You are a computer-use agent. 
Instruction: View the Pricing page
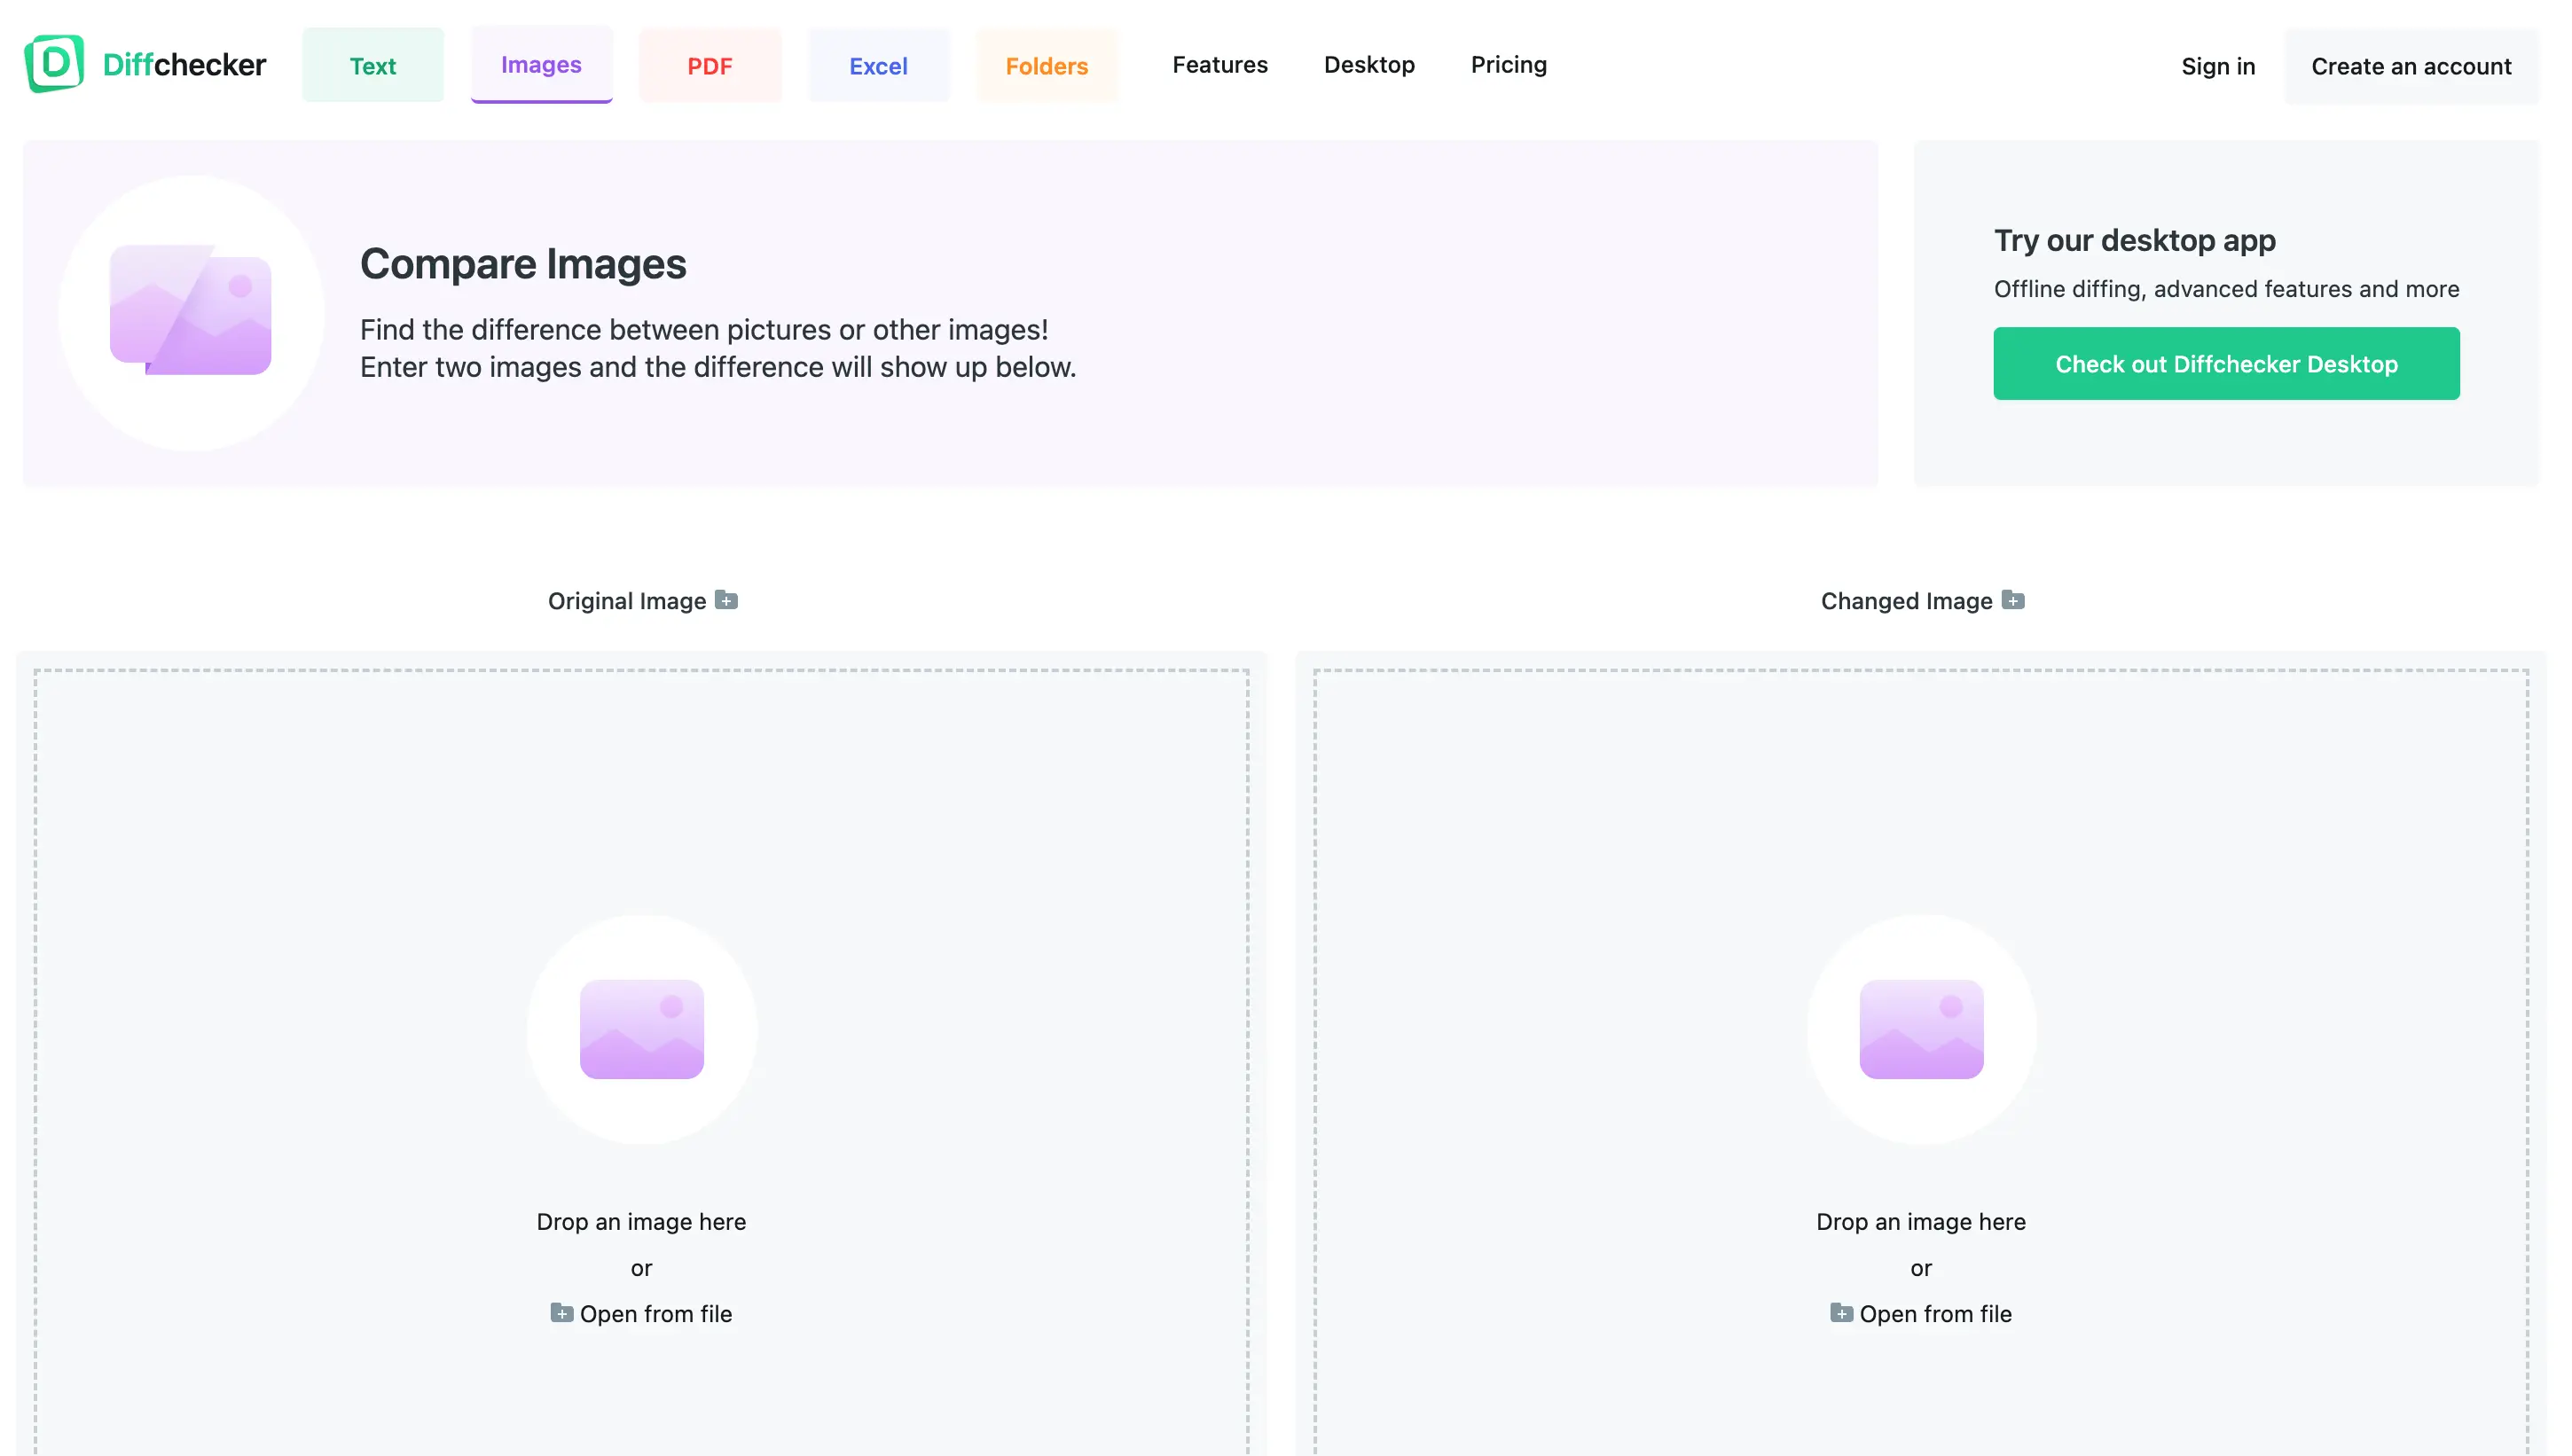[1508, 65]
